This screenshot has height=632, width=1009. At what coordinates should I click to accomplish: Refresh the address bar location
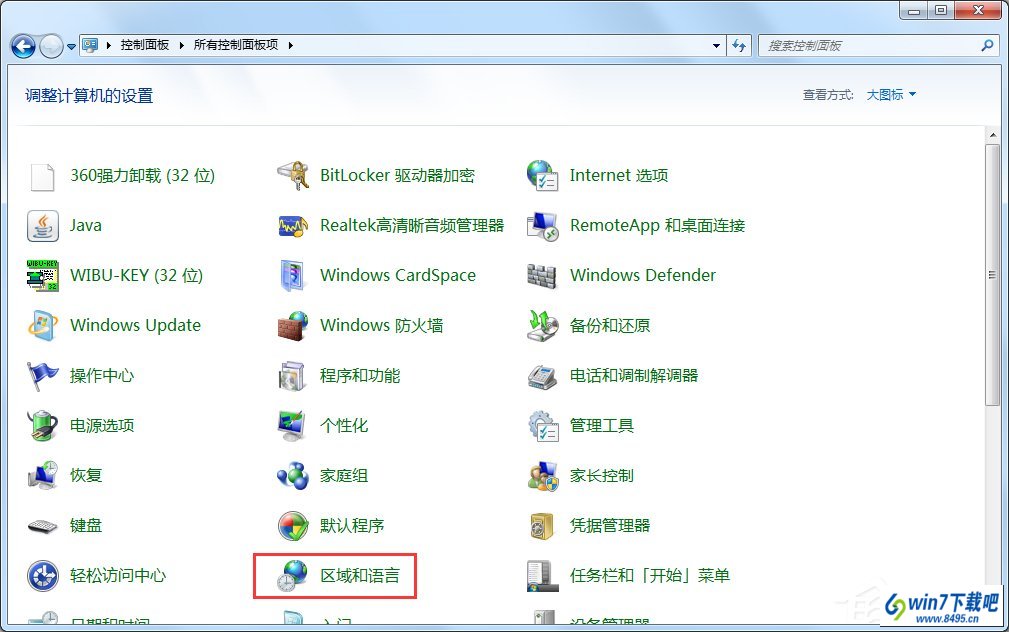(739, 46)
